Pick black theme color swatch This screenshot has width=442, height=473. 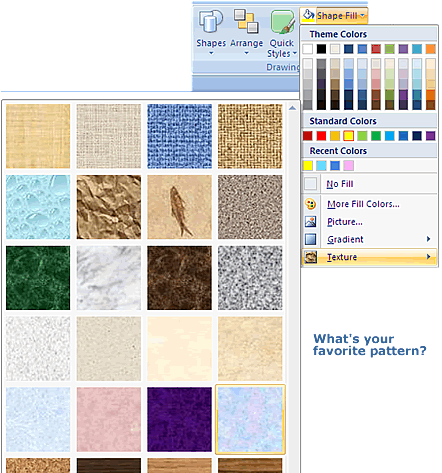[321, 49]
